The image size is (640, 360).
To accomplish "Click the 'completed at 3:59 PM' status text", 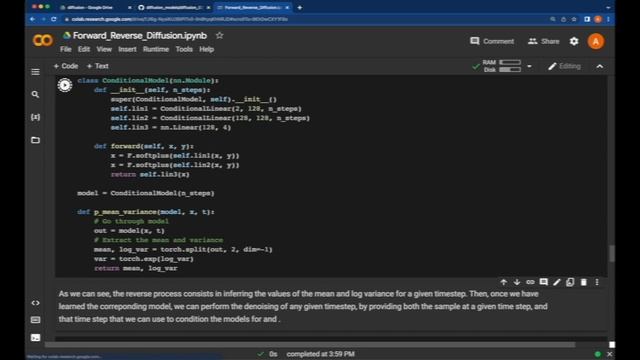I will point(320,354).
